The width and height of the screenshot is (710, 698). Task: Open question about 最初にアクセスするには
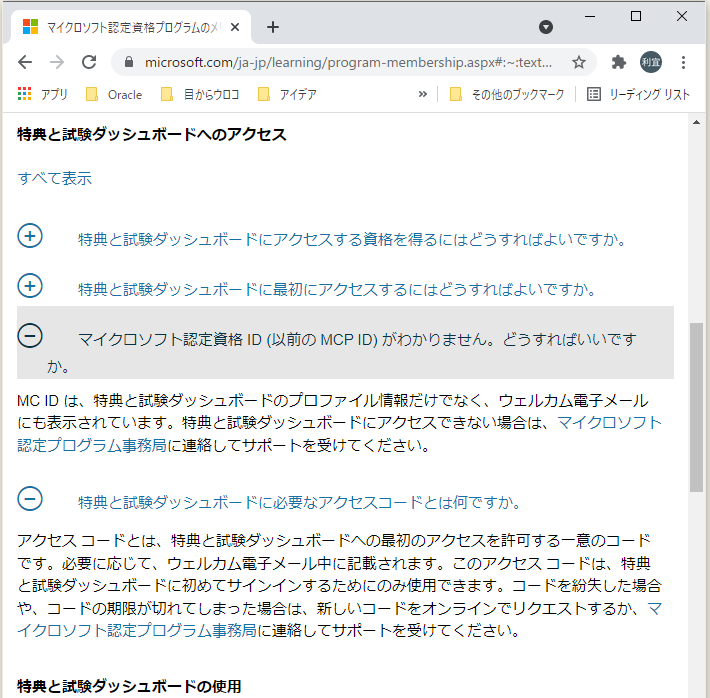tap(337, 289)
